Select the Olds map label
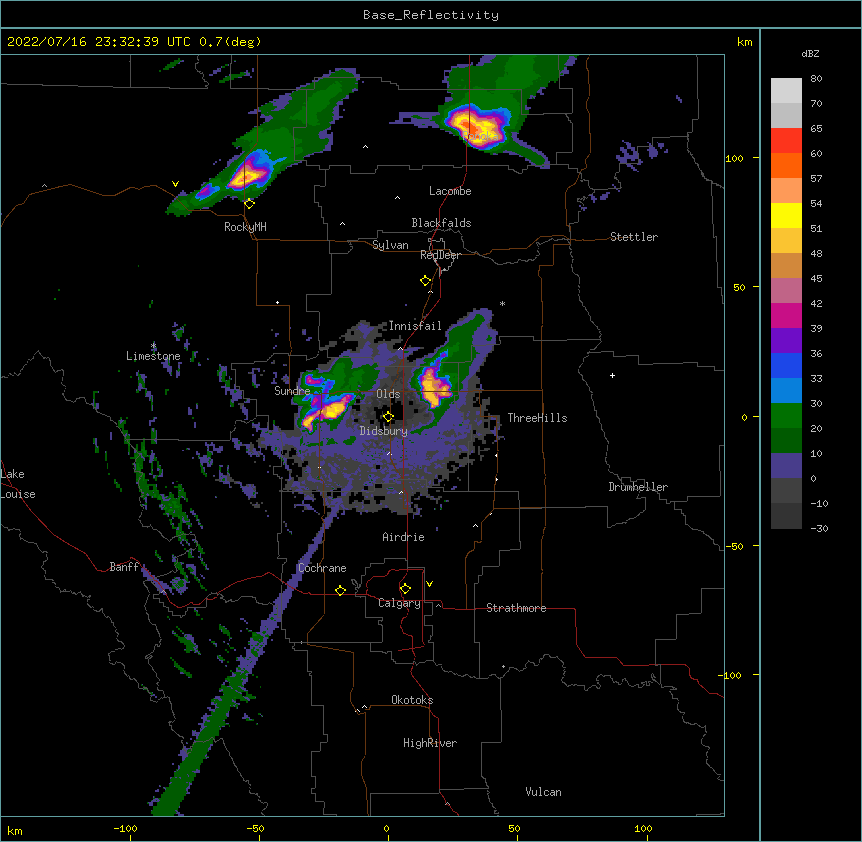The image size is (862, 842). tap(388, 394)
